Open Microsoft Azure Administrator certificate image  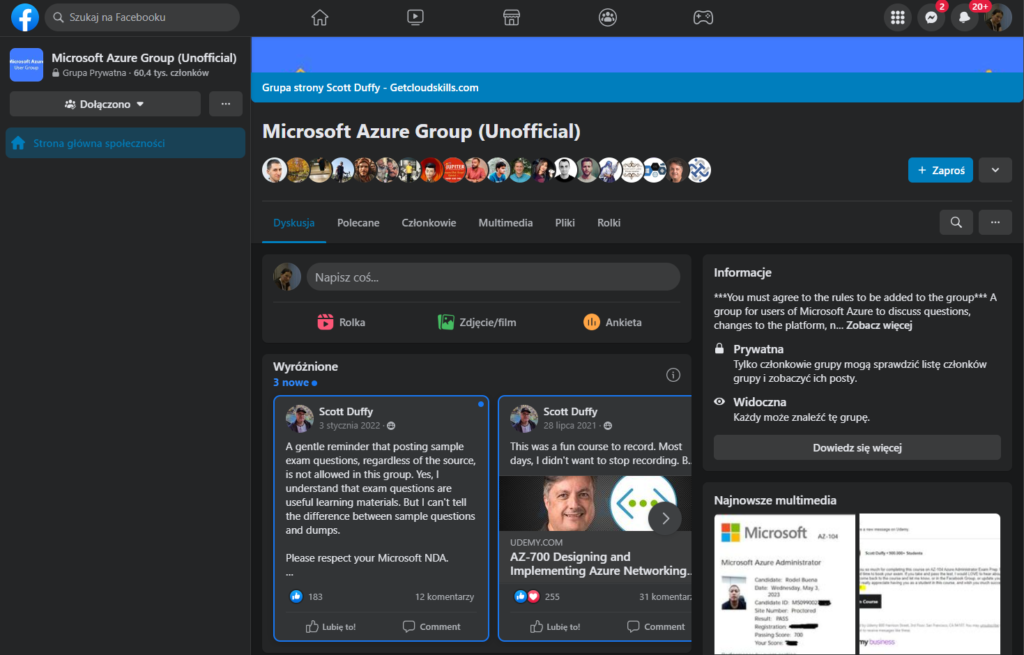point(784,583)
